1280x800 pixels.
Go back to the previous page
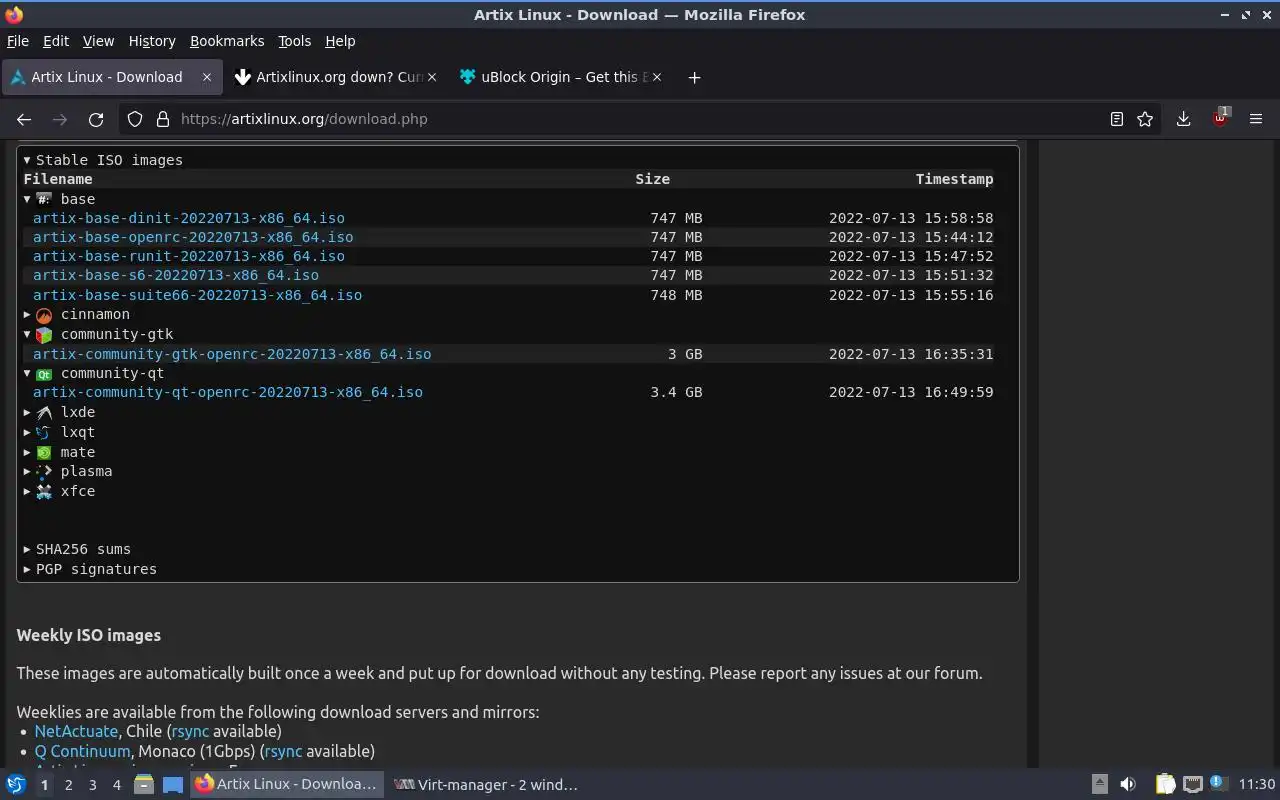pos(24,119)
